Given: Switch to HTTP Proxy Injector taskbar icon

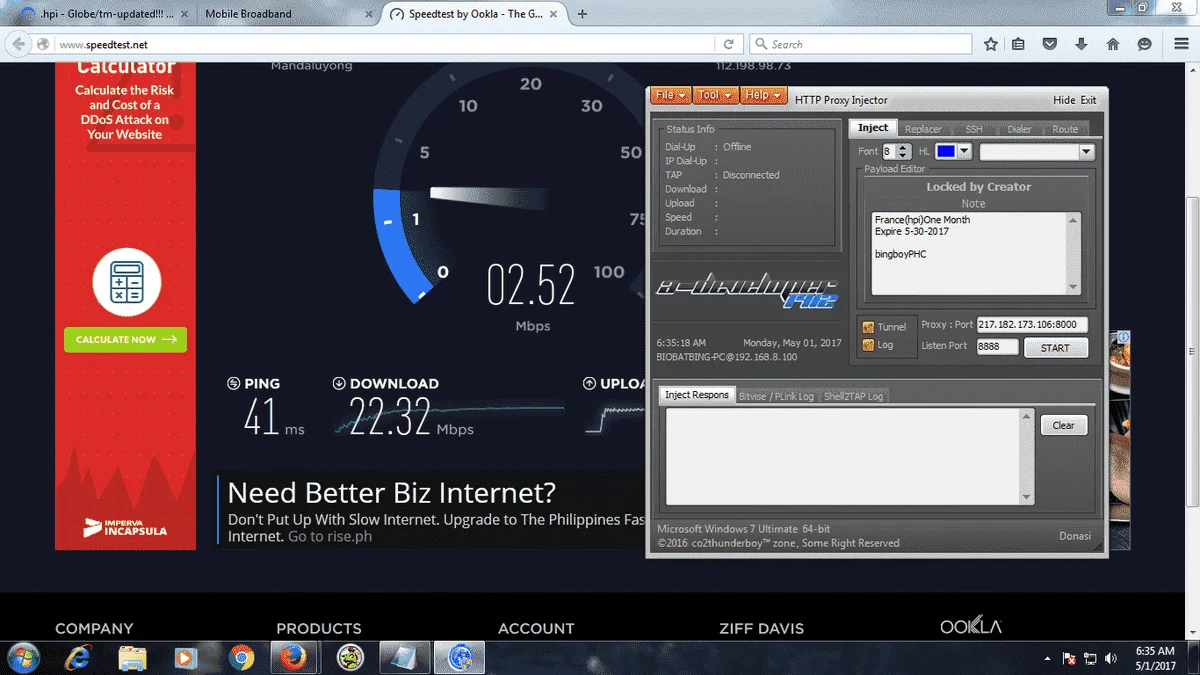Looking at the screenshot, I should [460, 658].
